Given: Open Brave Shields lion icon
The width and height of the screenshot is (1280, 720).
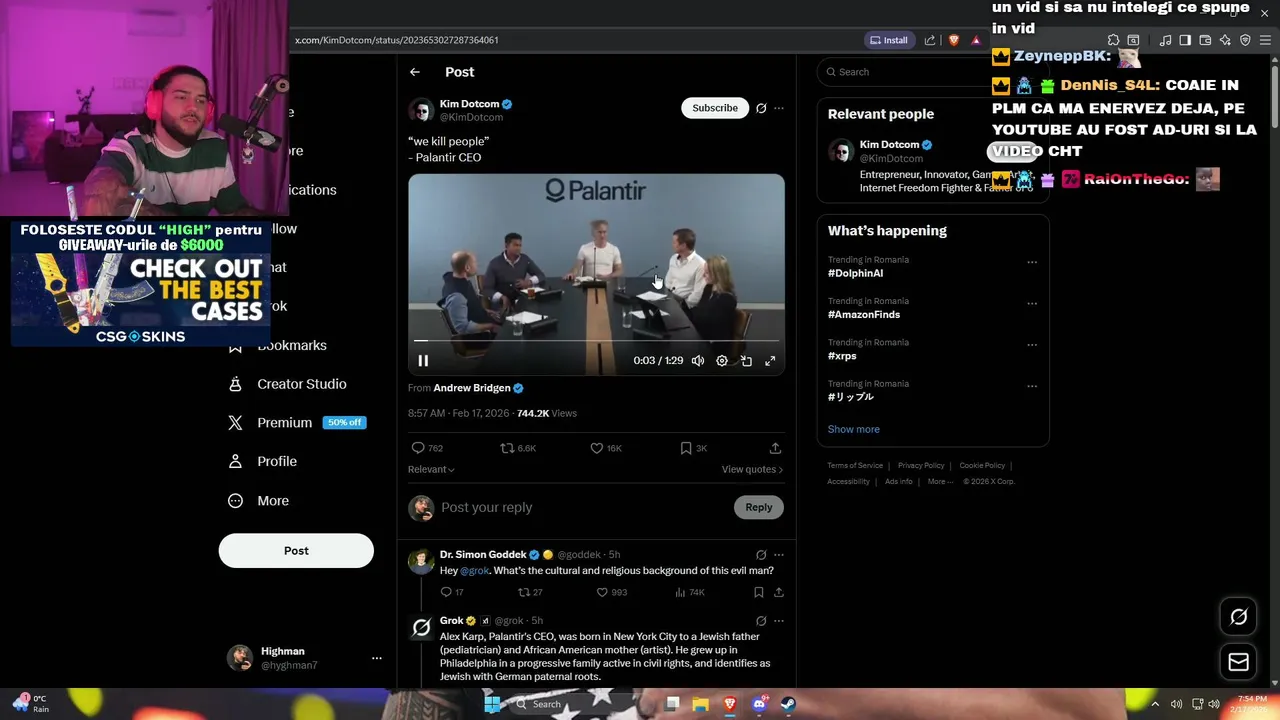Looking at the screenshot, I should point(953,40).
